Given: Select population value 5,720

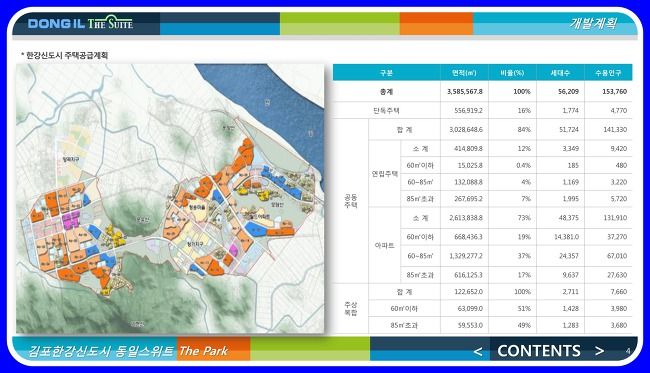Looking at the screenshot, I should 618,199.
